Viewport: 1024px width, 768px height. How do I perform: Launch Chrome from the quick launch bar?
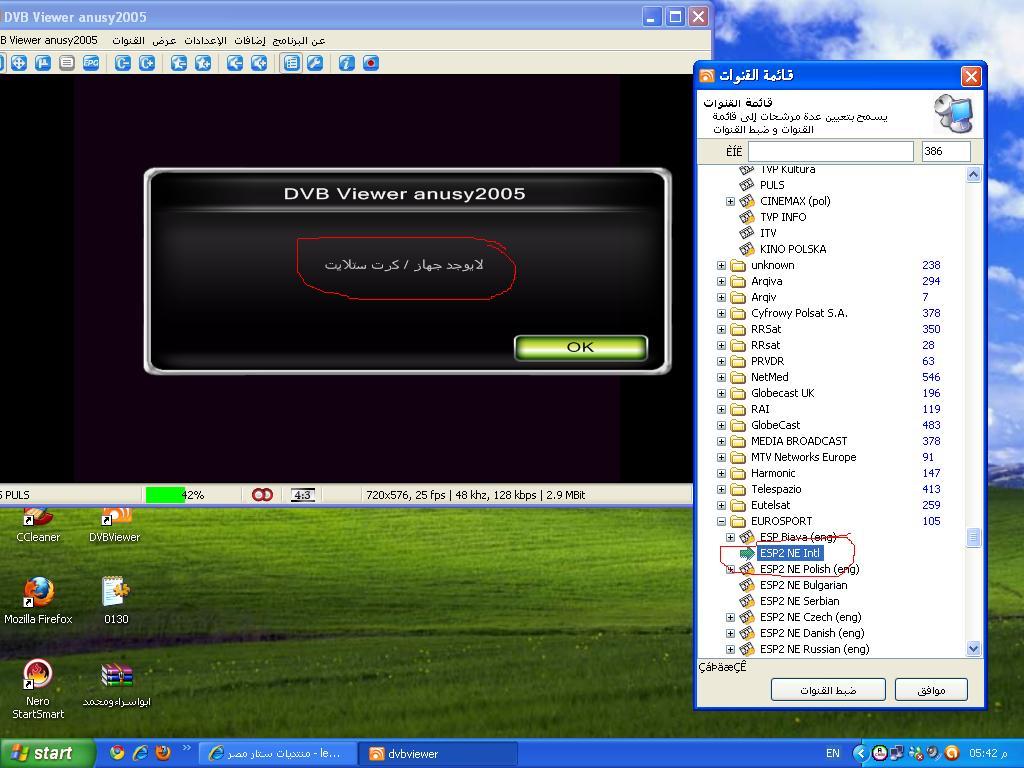point(117,753)
